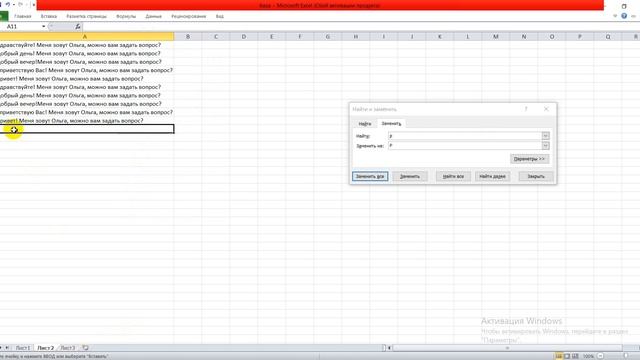
Task: Open the Undo history dropdown arrow
Action: point(13,4)
